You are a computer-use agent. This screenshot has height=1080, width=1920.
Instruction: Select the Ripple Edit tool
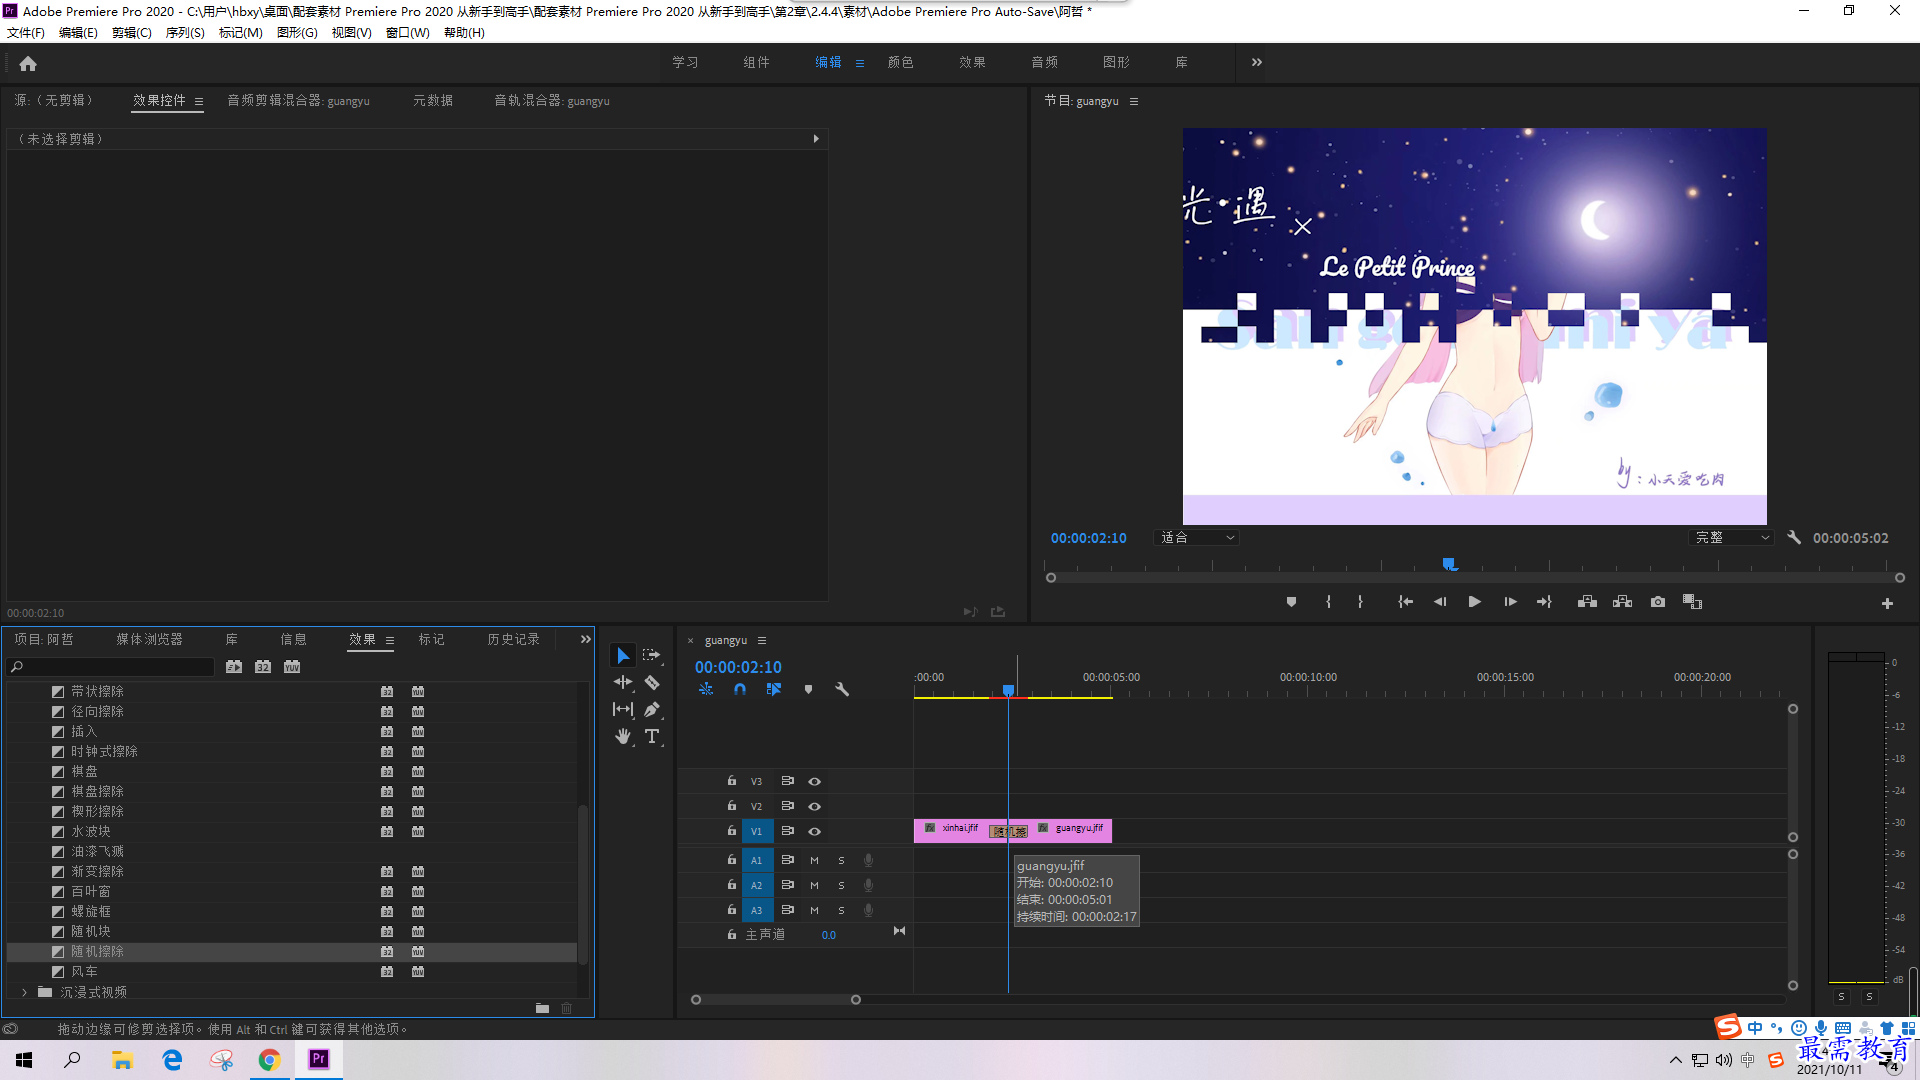pyautogui.click(x=623, y=682)
